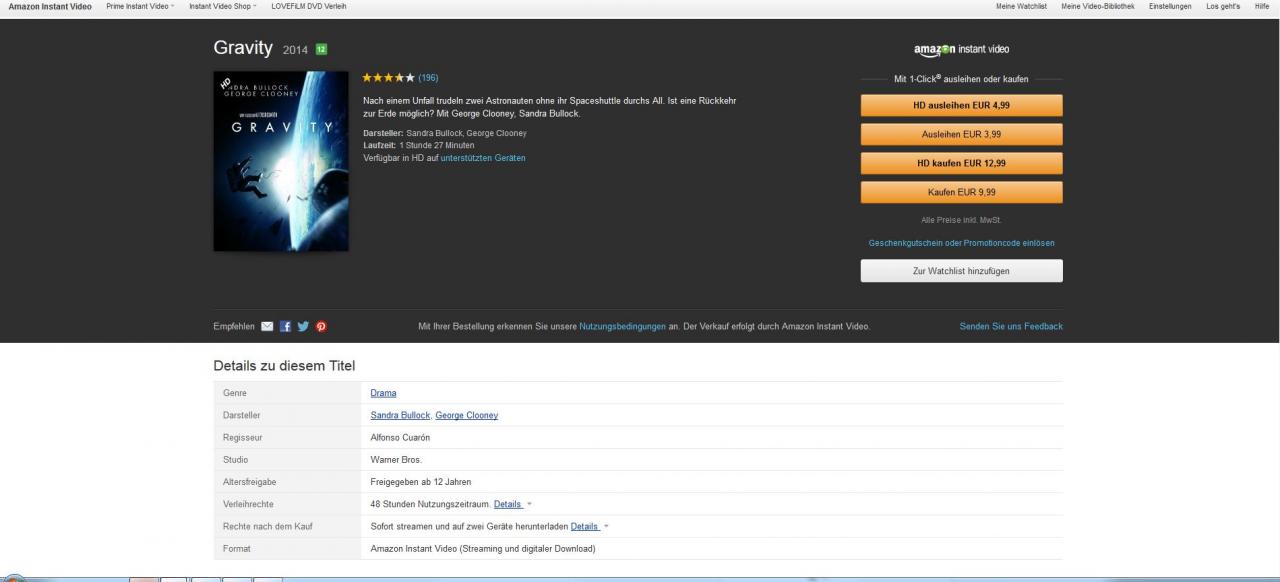Open the George Clooney actor link

466,415
